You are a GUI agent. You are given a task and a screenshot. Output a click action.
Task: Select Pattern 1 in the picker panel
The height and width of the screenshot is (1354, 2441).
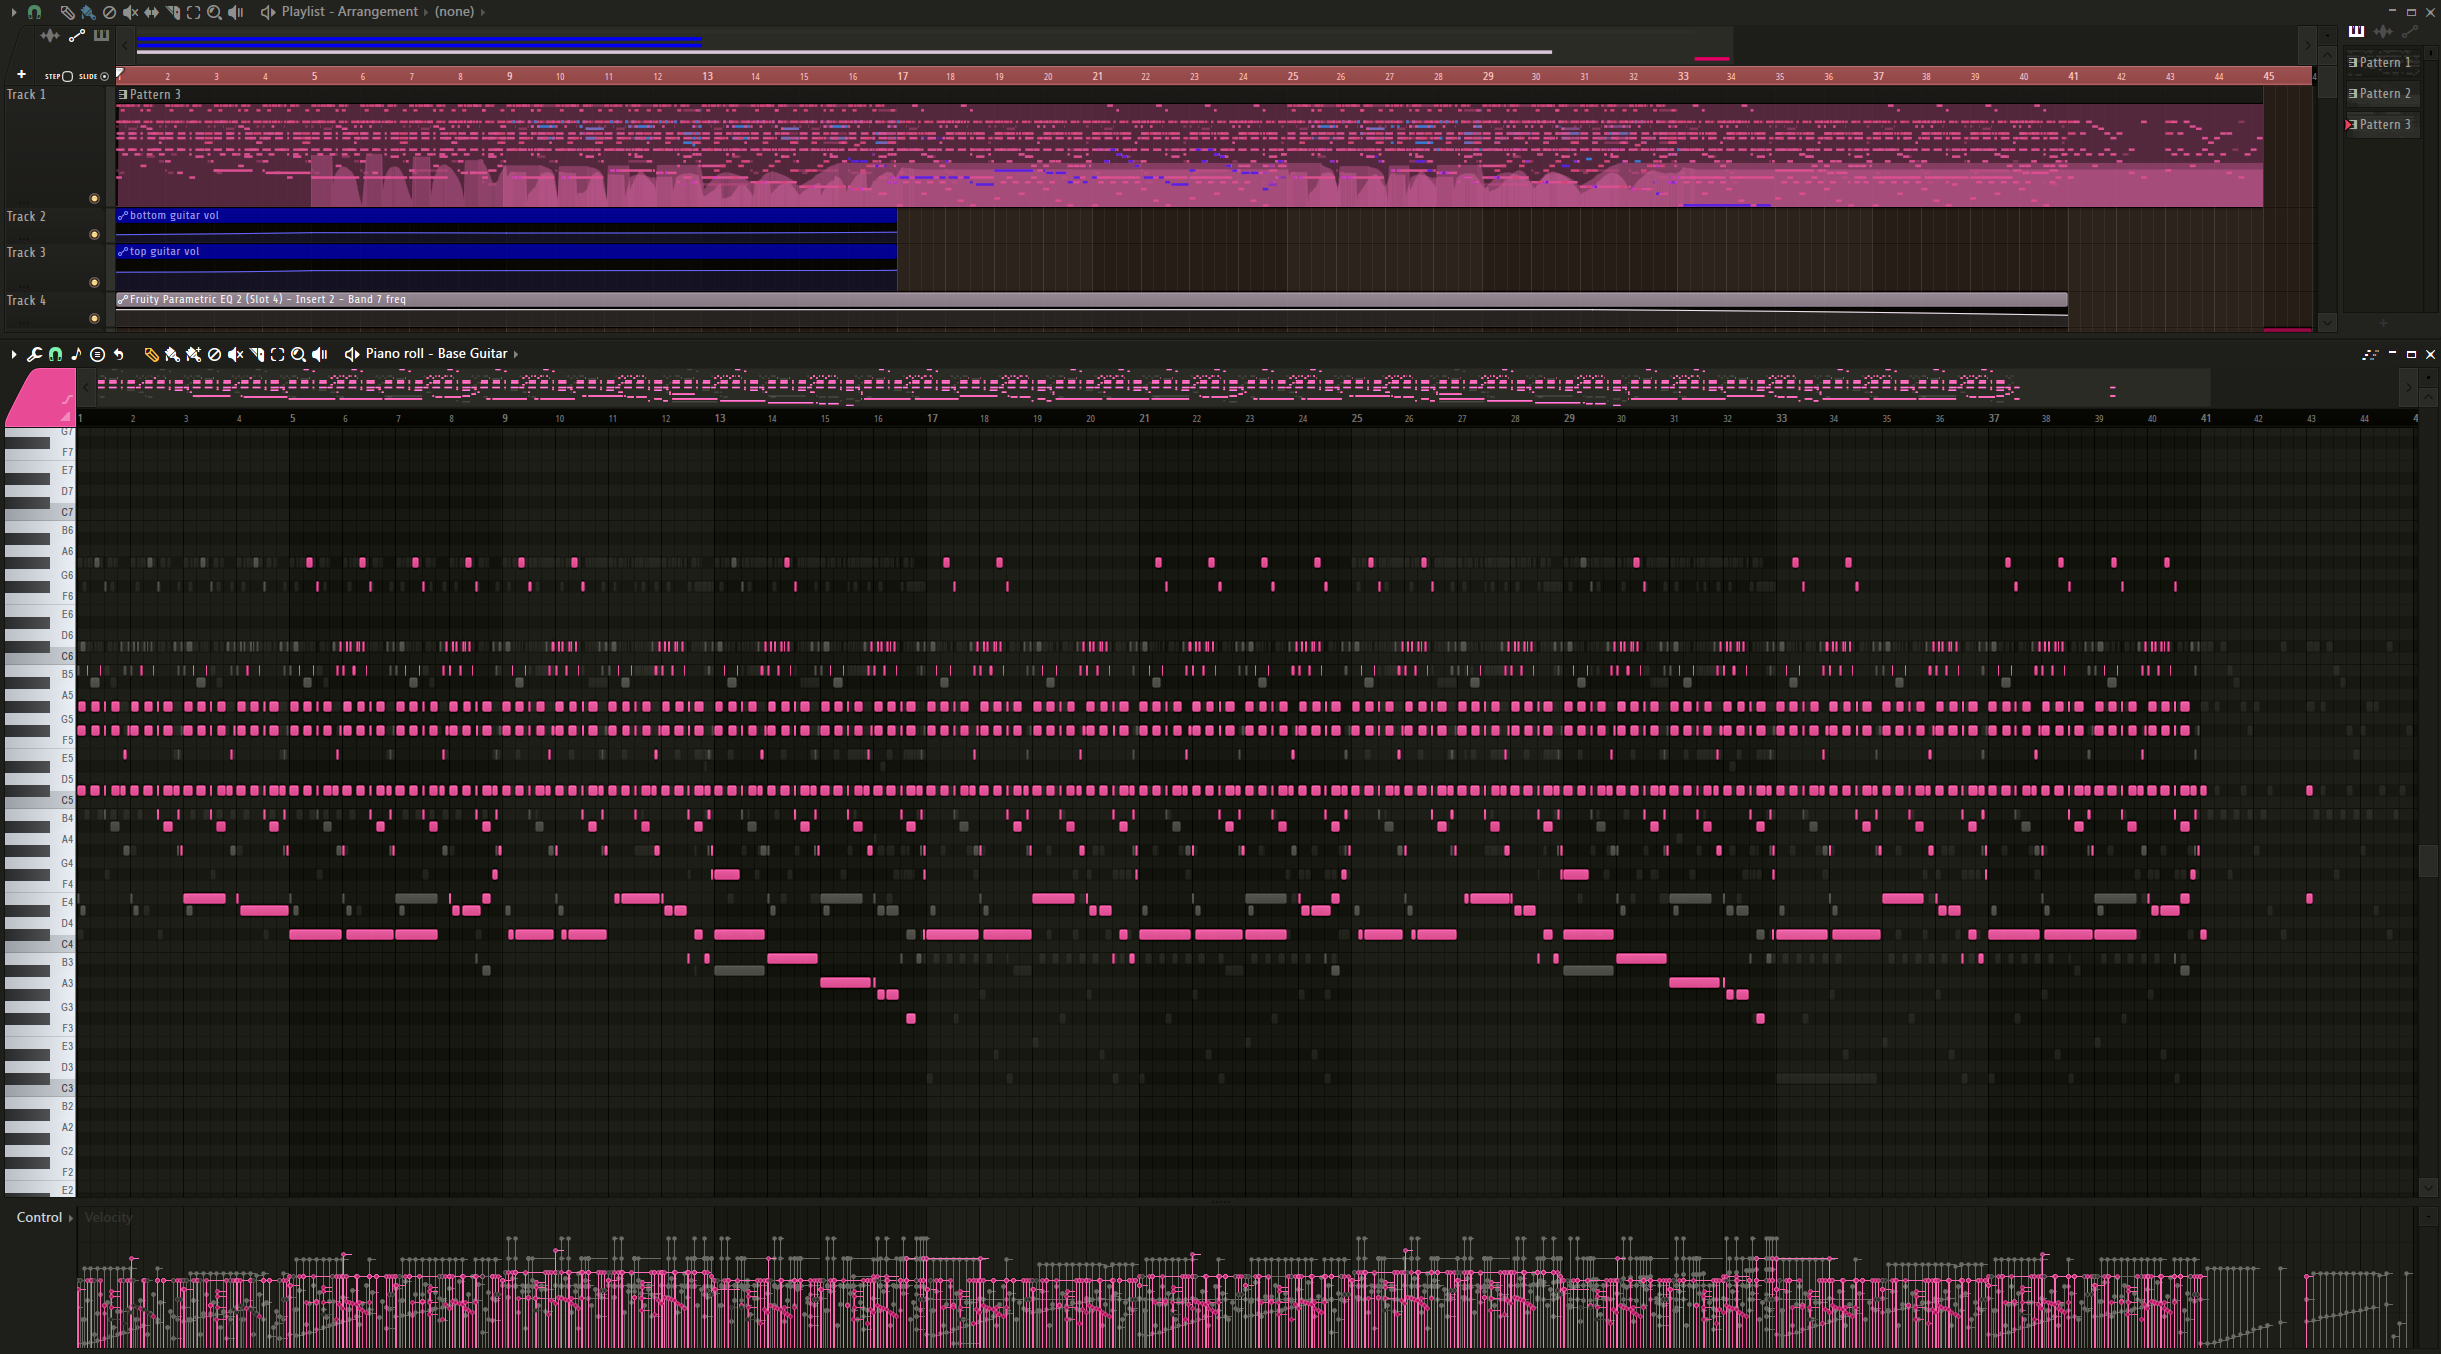click(x=2382, y=62)
